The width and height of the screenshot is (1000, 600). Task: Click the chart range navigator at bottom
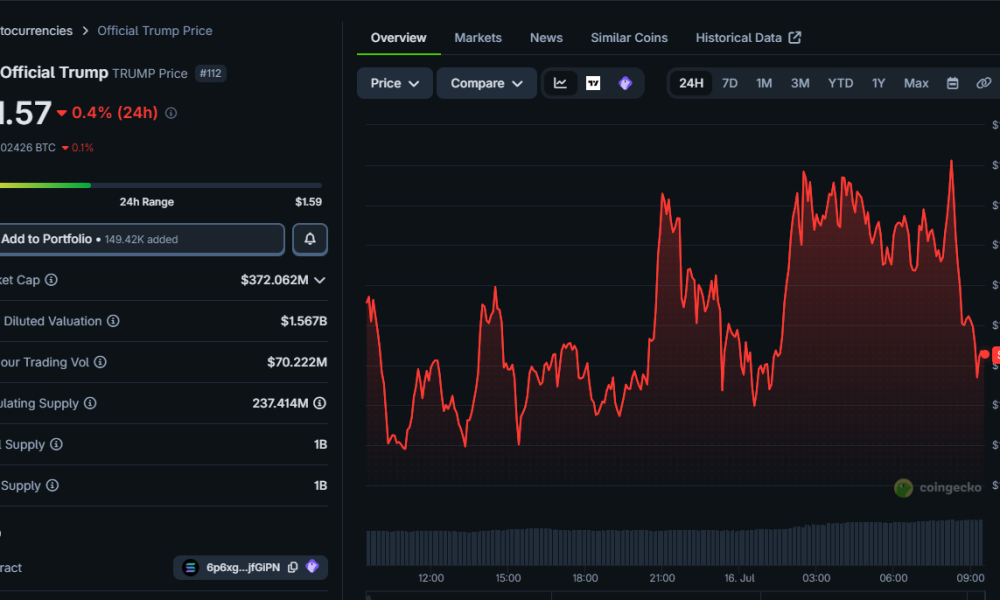pyautogui.click(x=676, y=596)
